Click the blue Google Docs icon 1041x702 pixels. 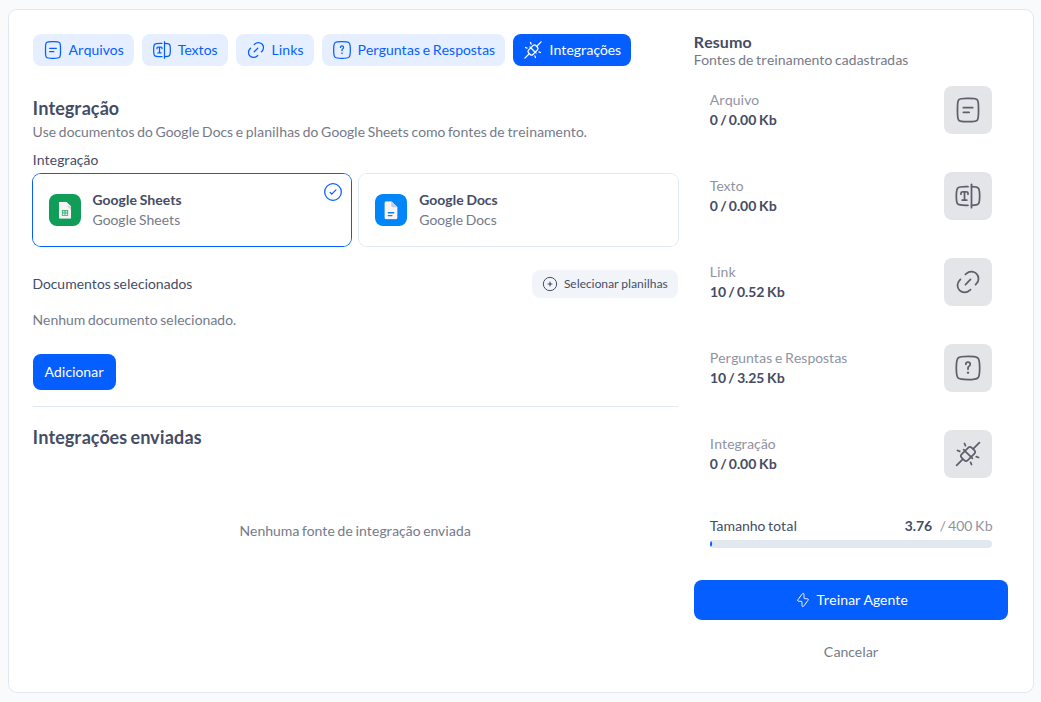point(391,210)
